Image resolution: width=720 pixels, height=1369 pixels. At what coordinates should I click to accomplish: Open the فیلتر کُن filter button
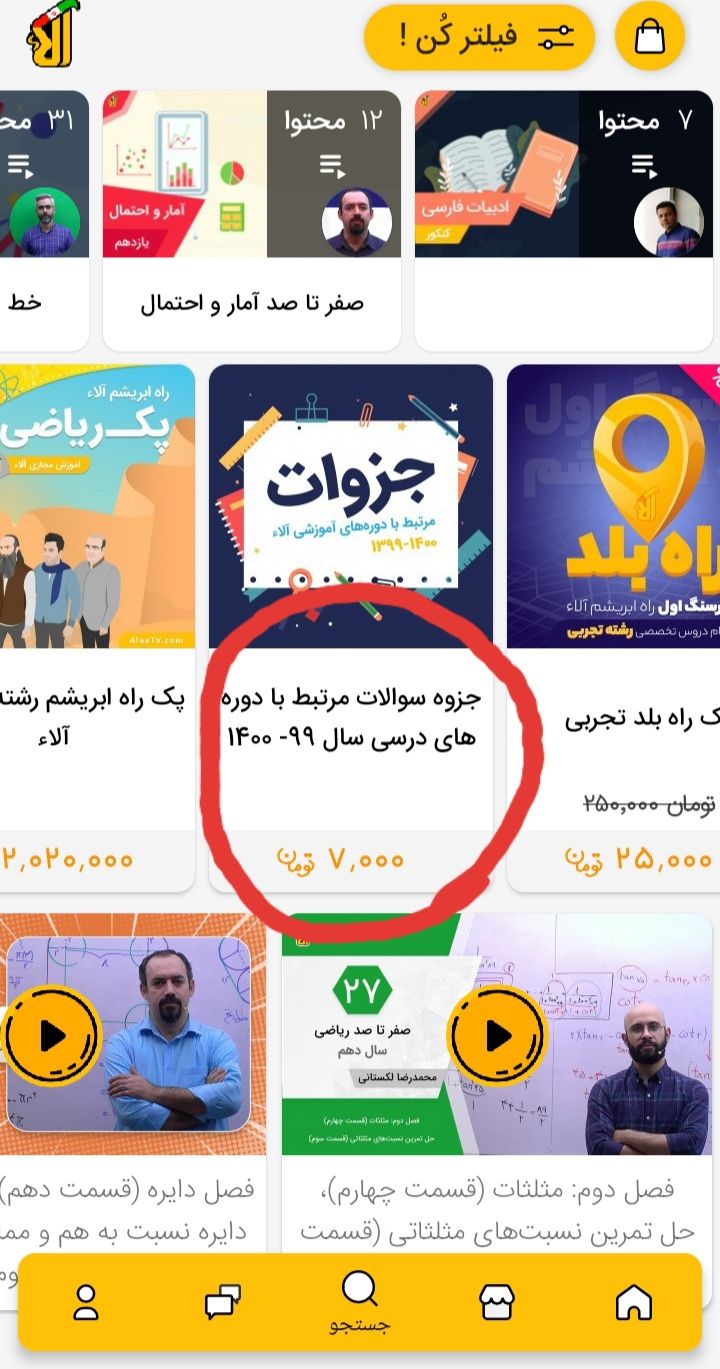[480, 38]
